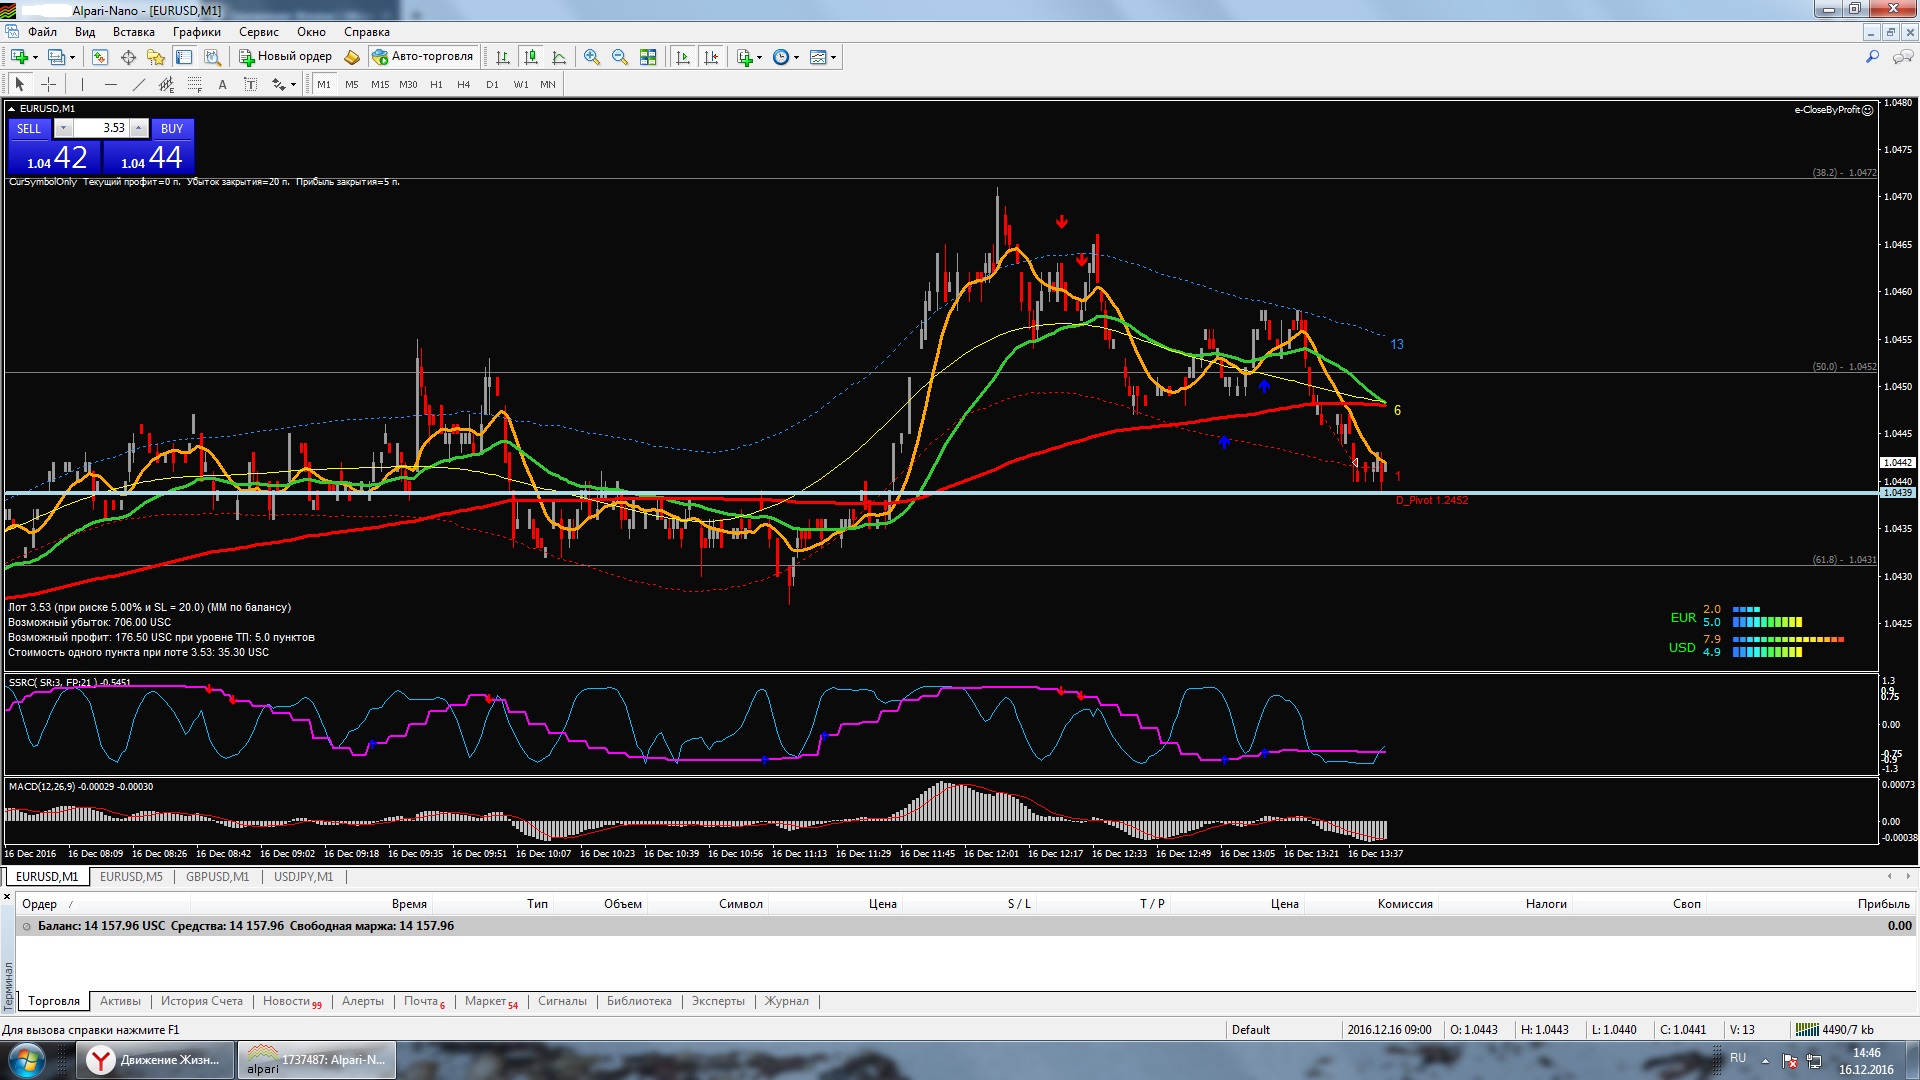This screenshot has width=1920, height=1080.
Task: Click the zoom out magnifier icon
Action: click(x=620, y=57)
